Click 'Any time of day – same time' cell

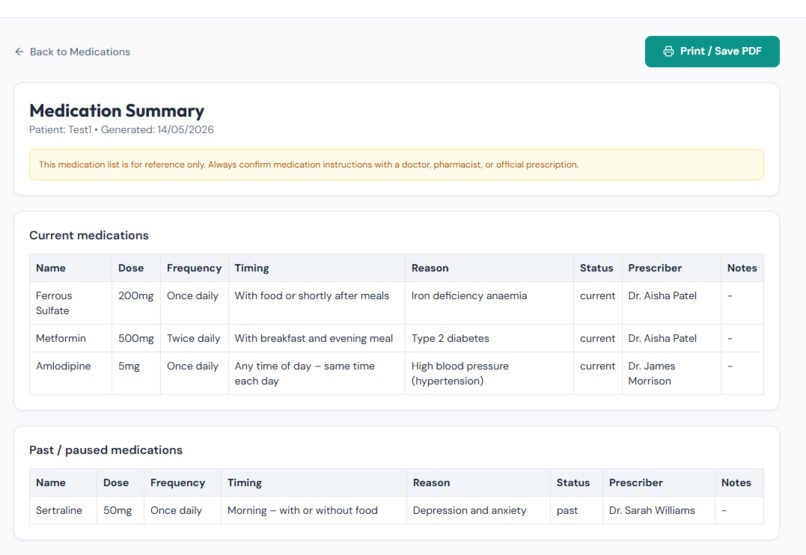[x=317, y=374]
